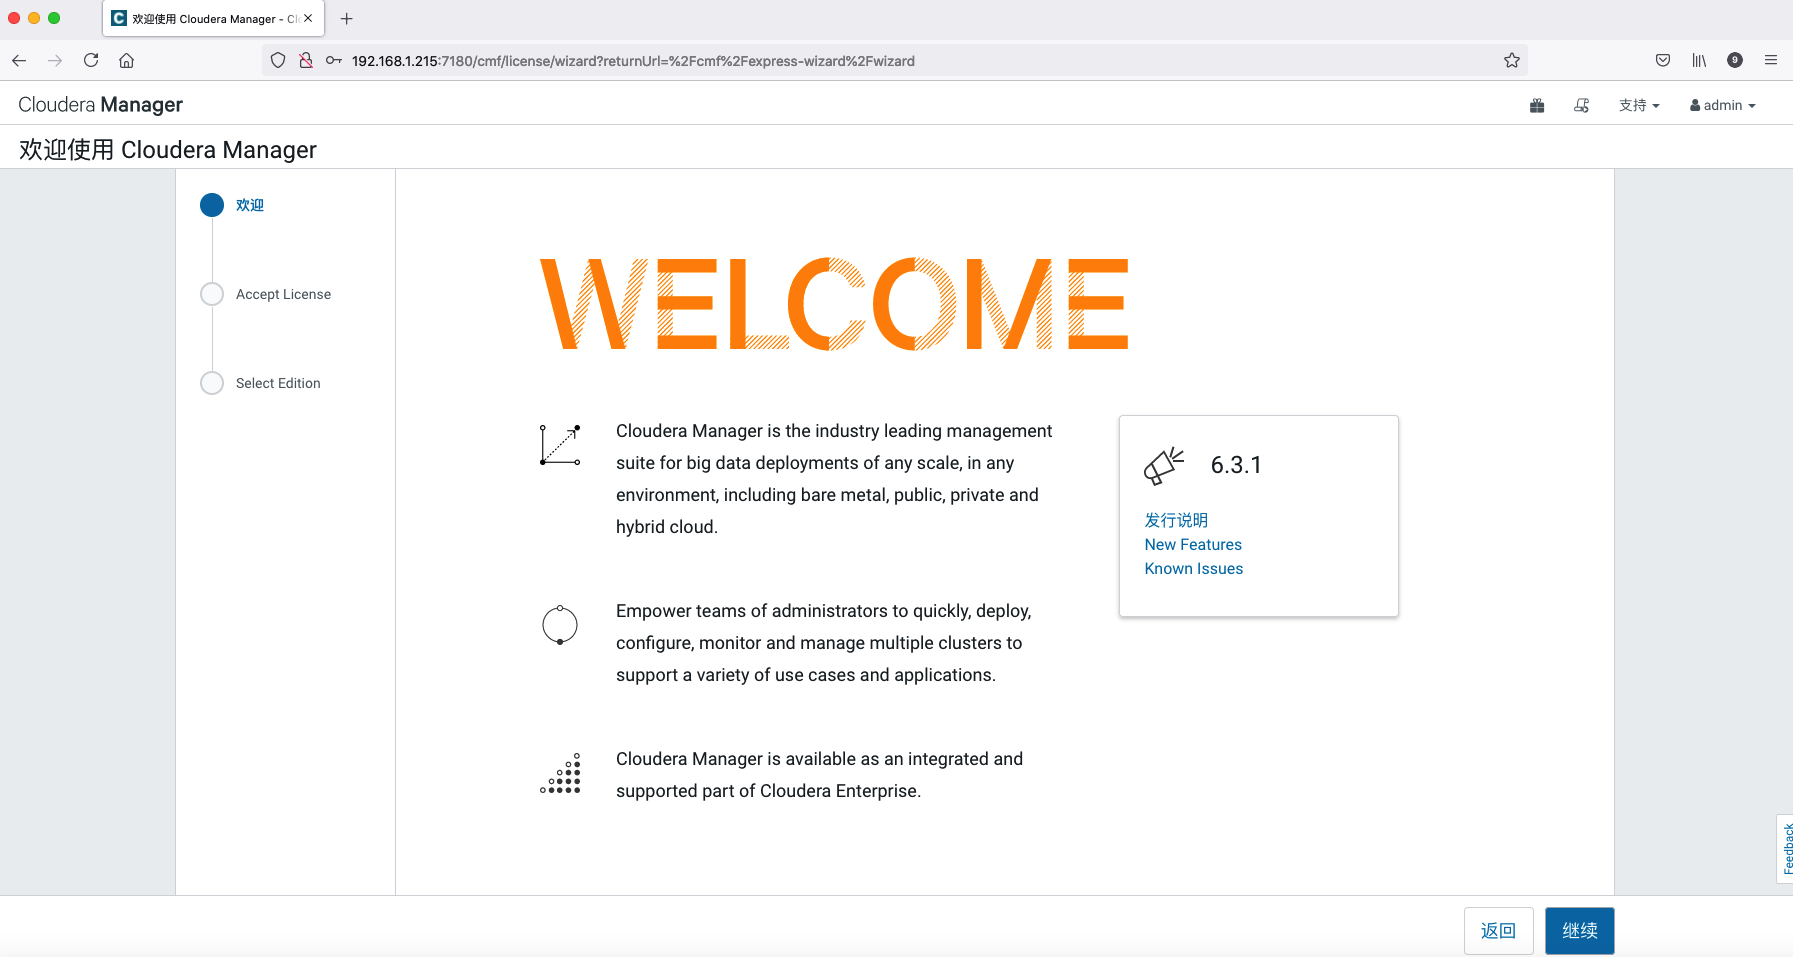This screenshot has width=1793, height=957.
Task: Click the circle icon beside Empower teams paragraph
Action: (560, 625)
